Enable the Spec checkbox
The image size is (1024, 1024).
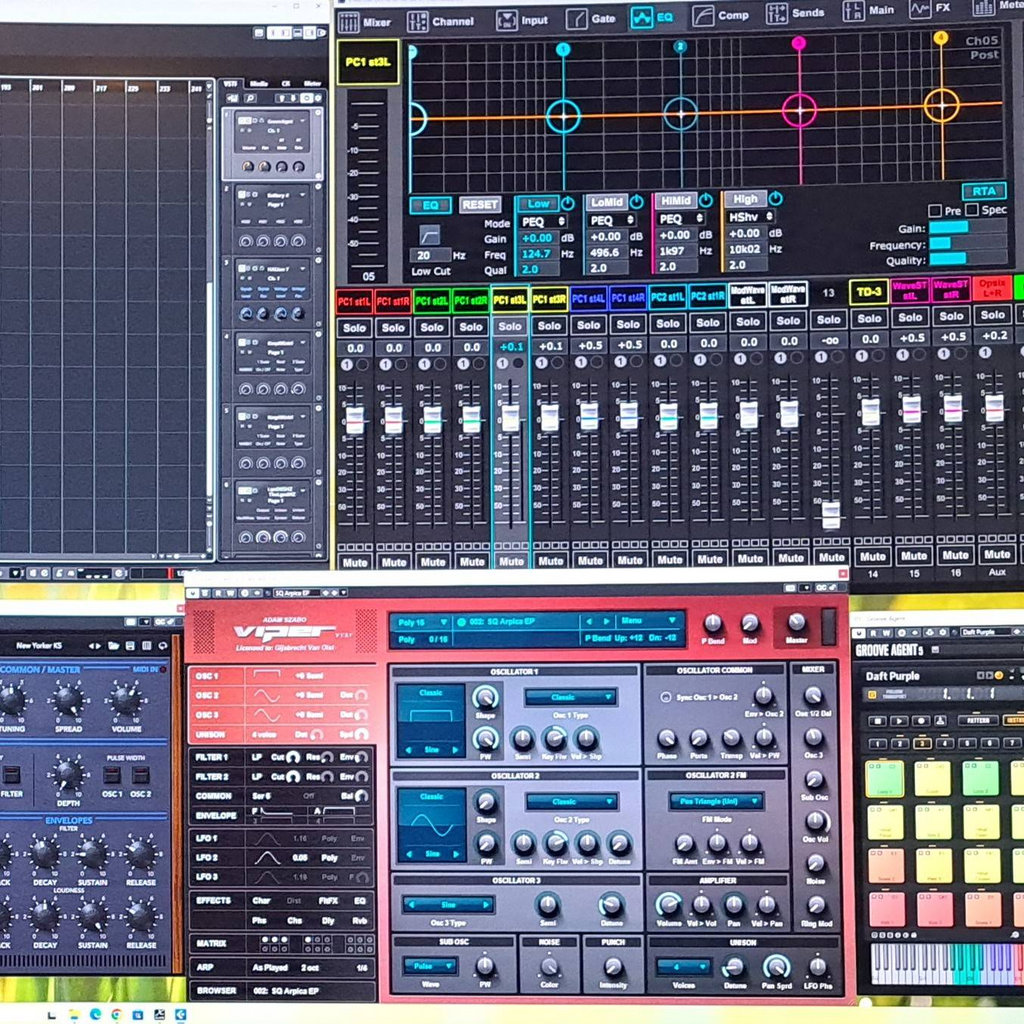tap(972, 210)
